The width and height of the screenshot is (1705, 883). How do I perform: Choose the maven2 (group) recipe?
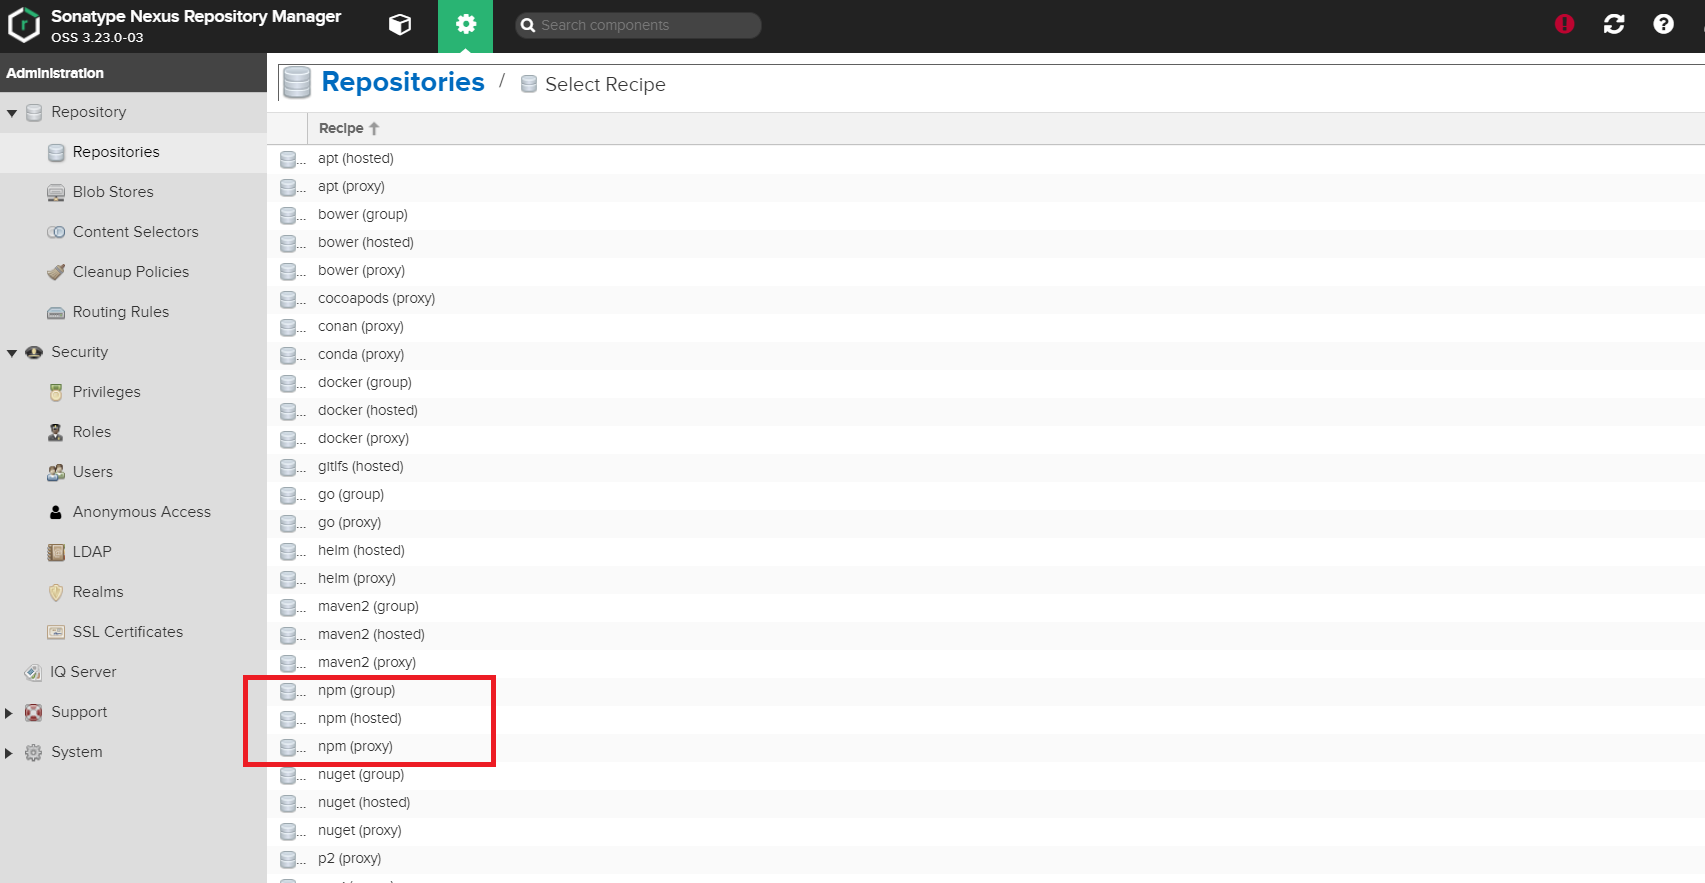pyautogui.click(x=368, y=606)
